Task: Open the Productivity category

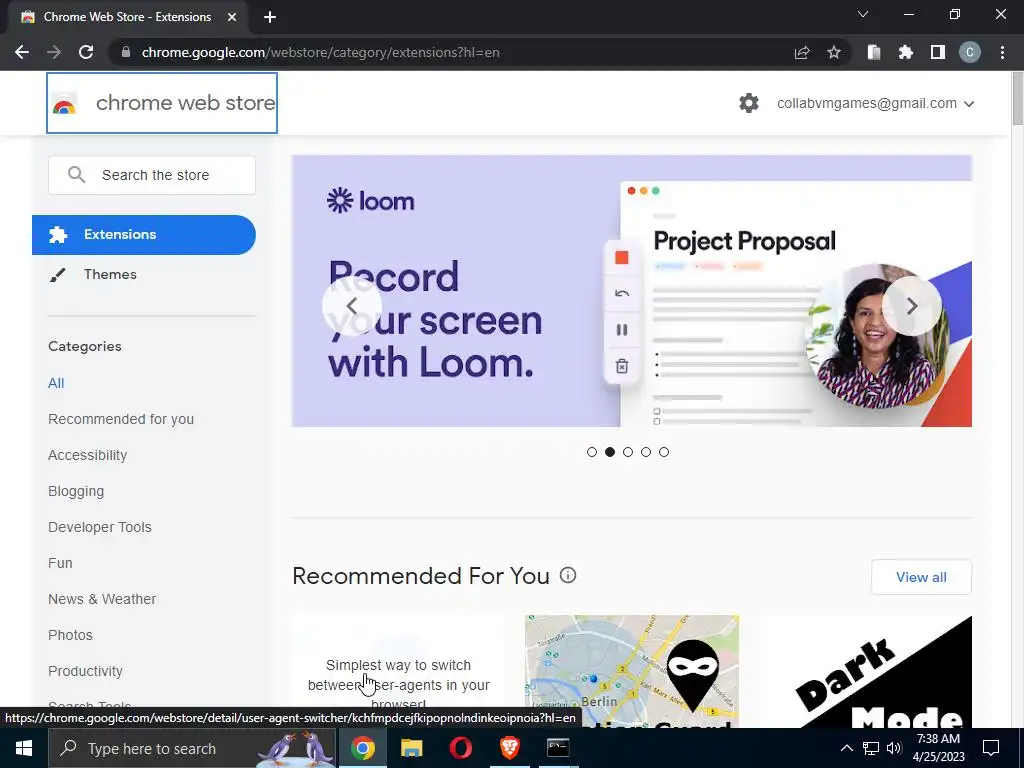Action: click(86, 671)
